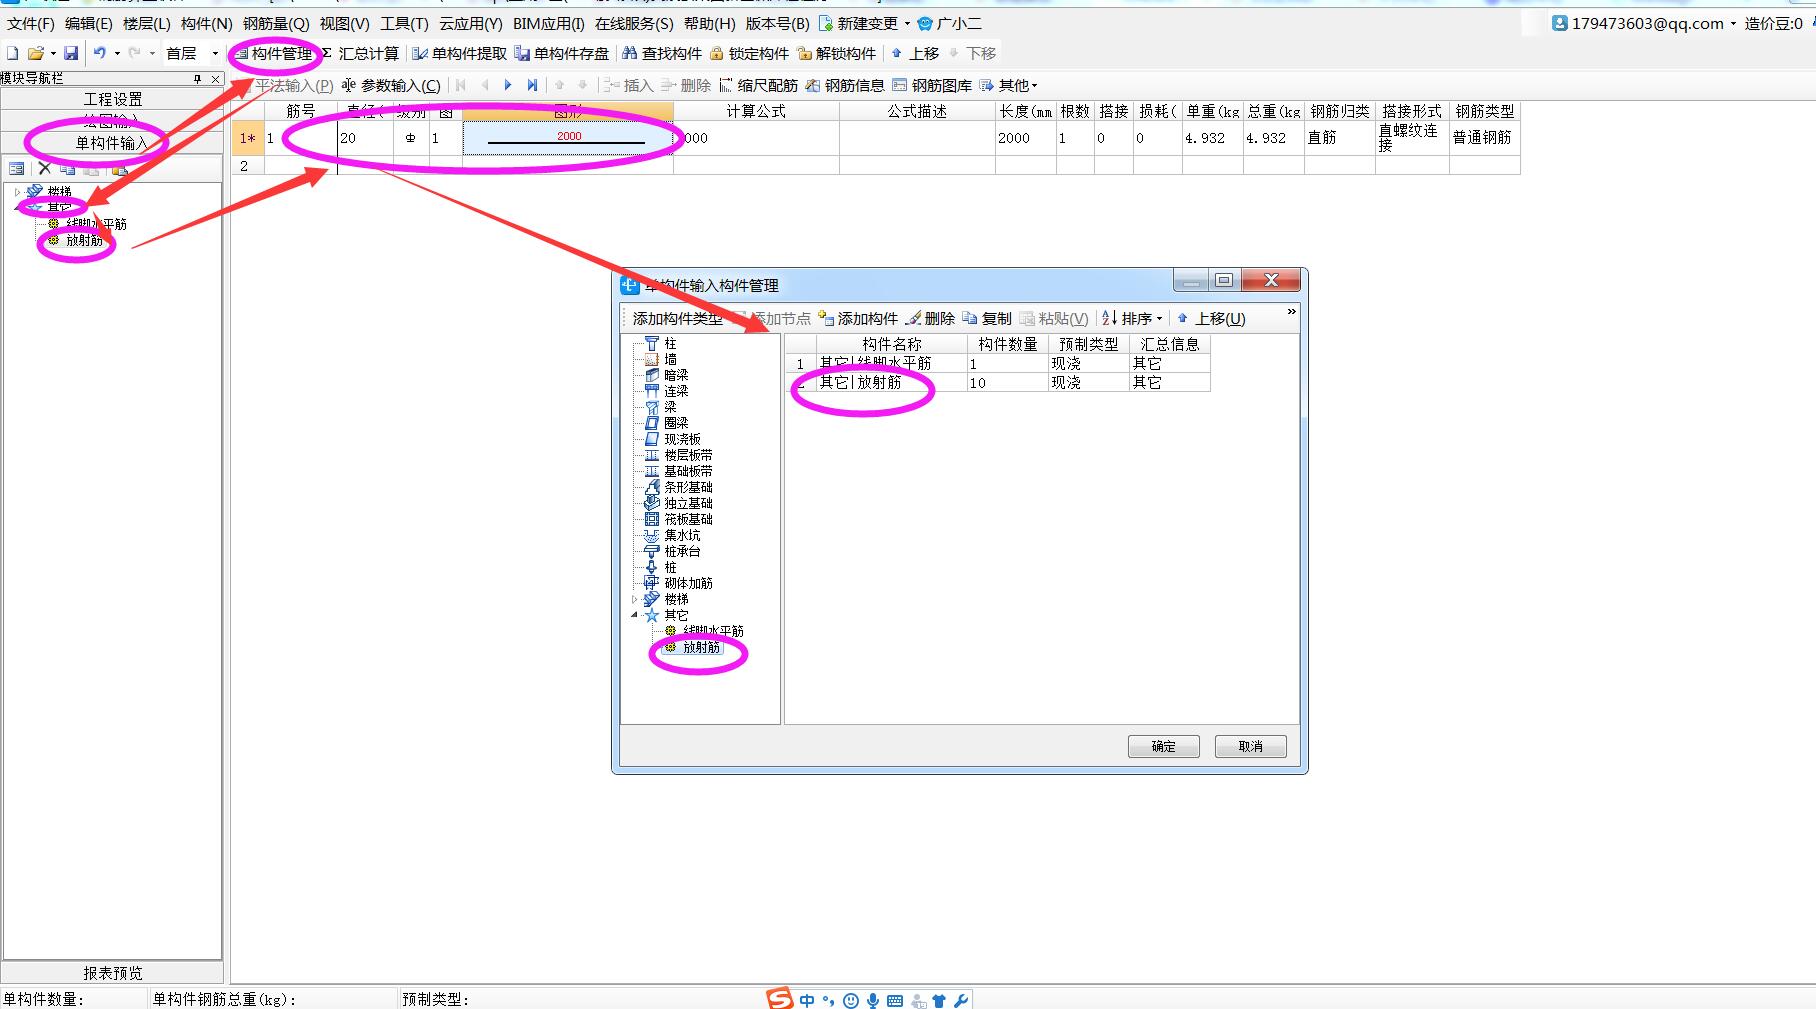This screenshot has height=1009, width=1816.
Task: Open the 新建变更 dropdown arrow
Action: [x=907, y=23]
